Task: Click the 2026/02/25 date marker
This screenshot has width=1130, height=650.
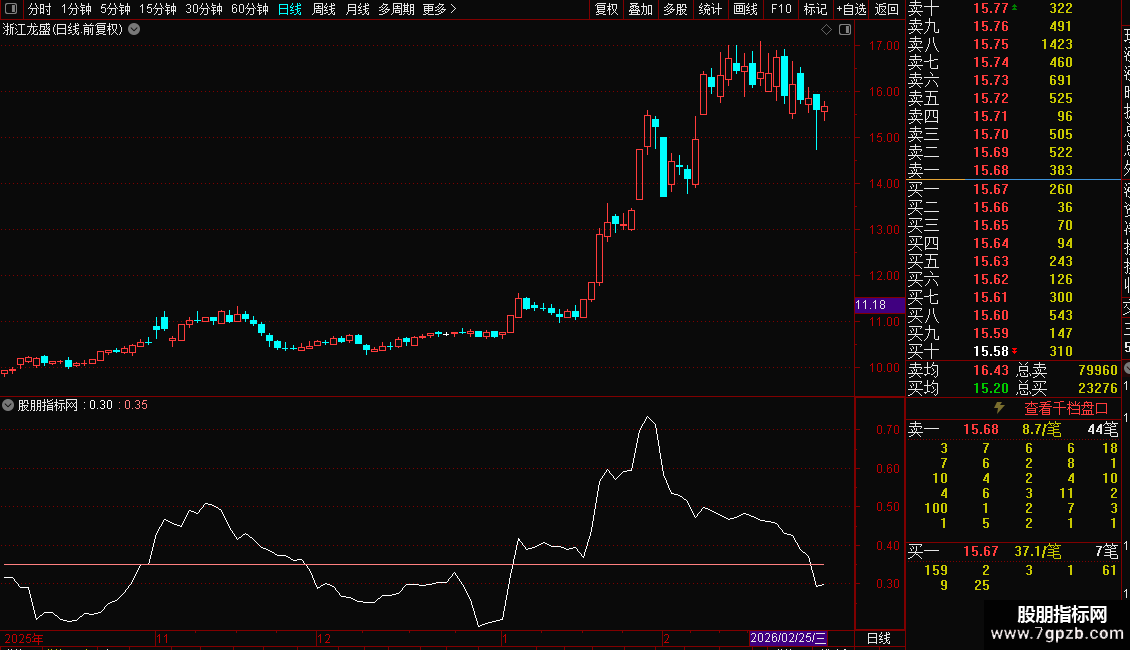Action: [788, 638]
